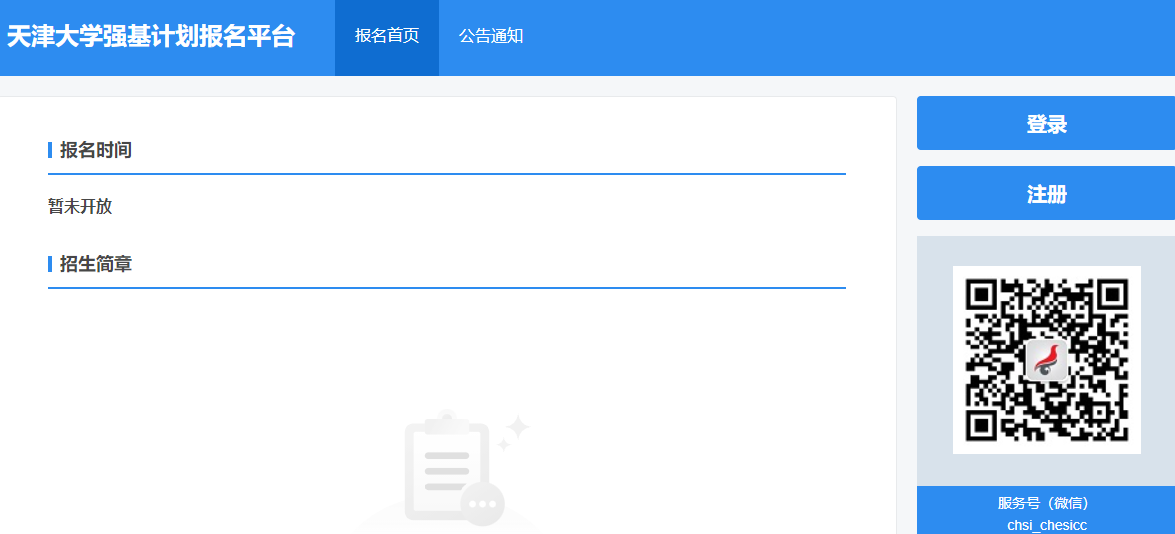Click the clip at top of clipboard icon

pos(447,423)
